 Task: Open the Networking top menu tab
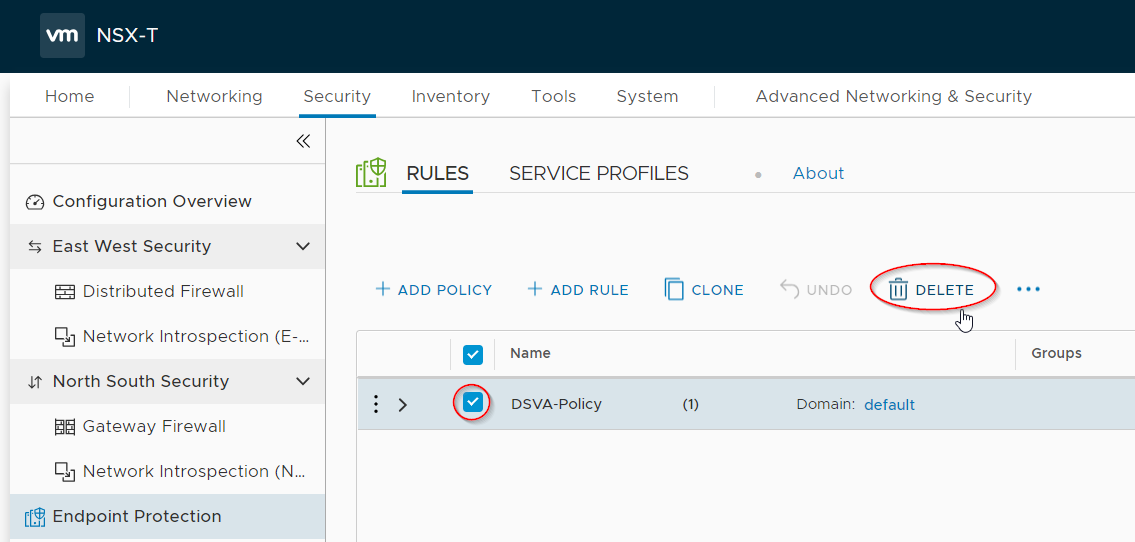tap(214, 97)
